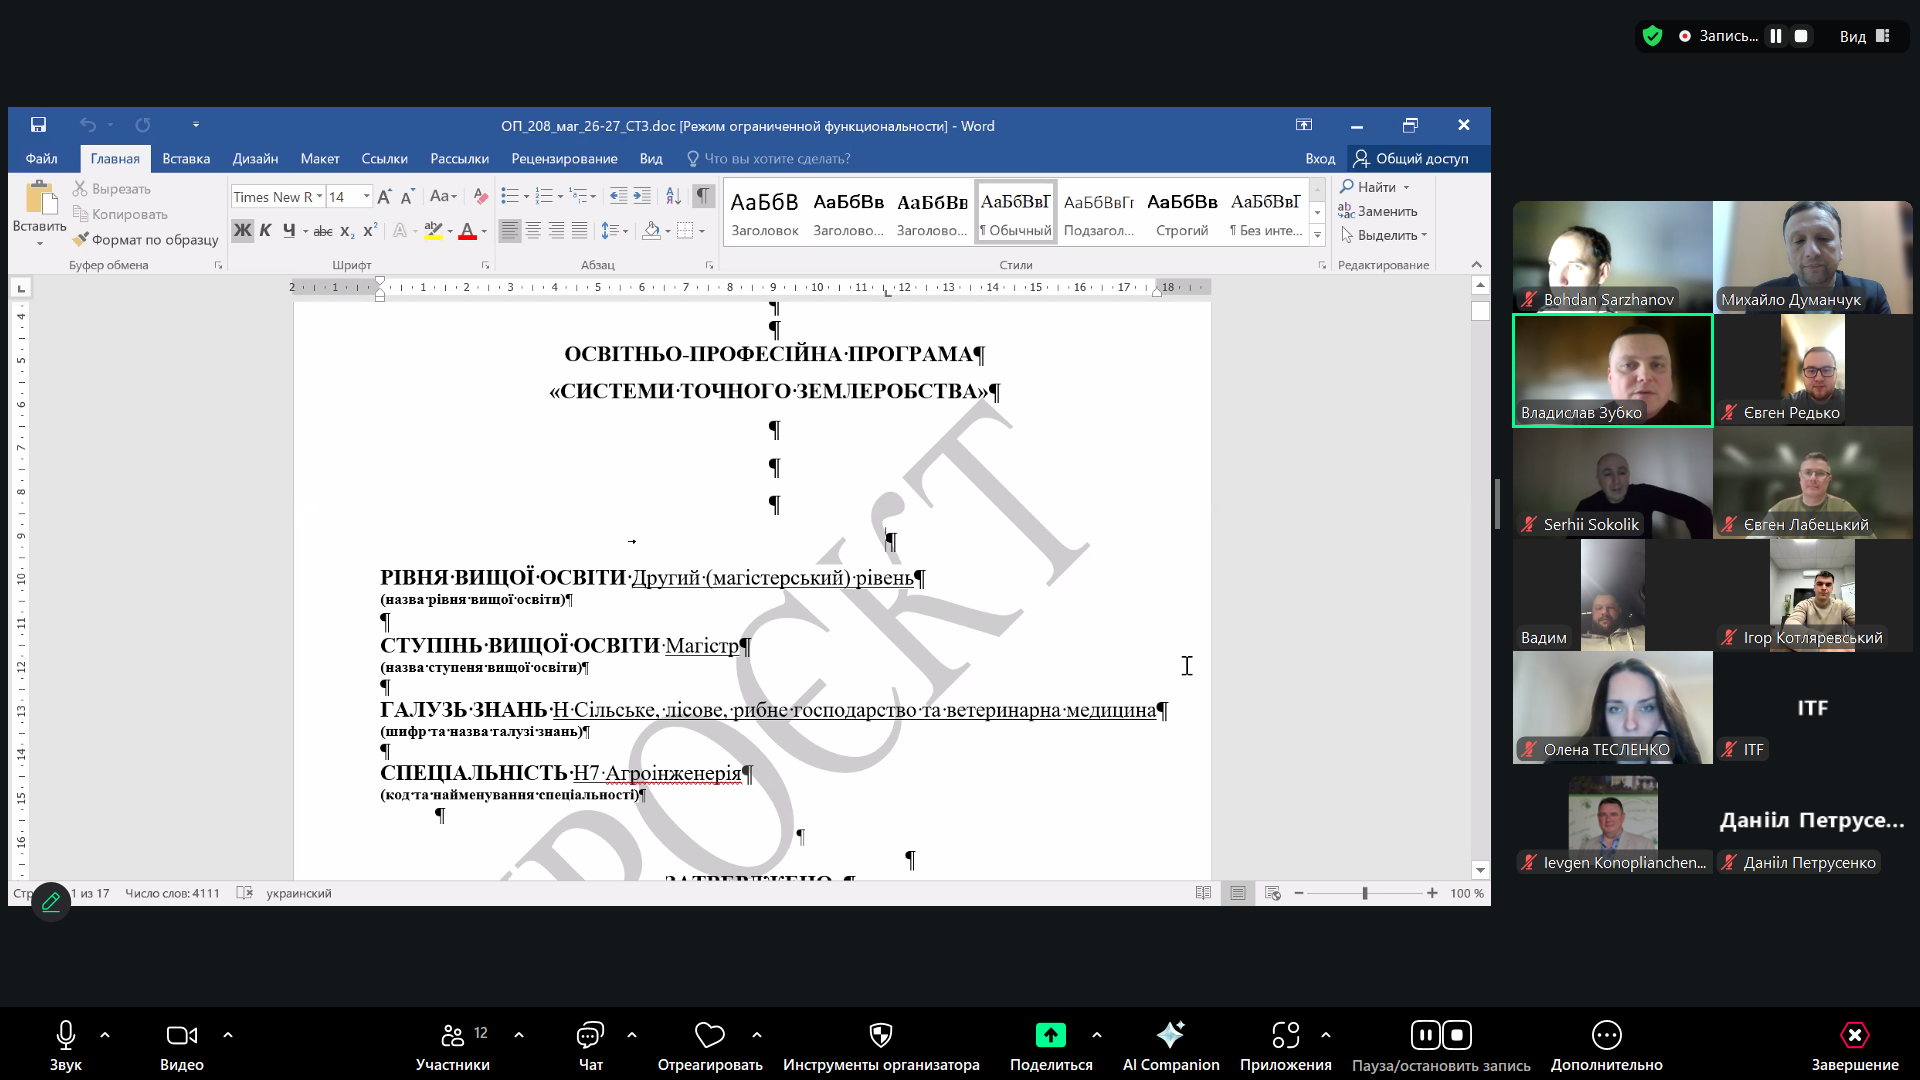Click the paragraph marks (¶) show/hide icon

click(x=704, y=196)
